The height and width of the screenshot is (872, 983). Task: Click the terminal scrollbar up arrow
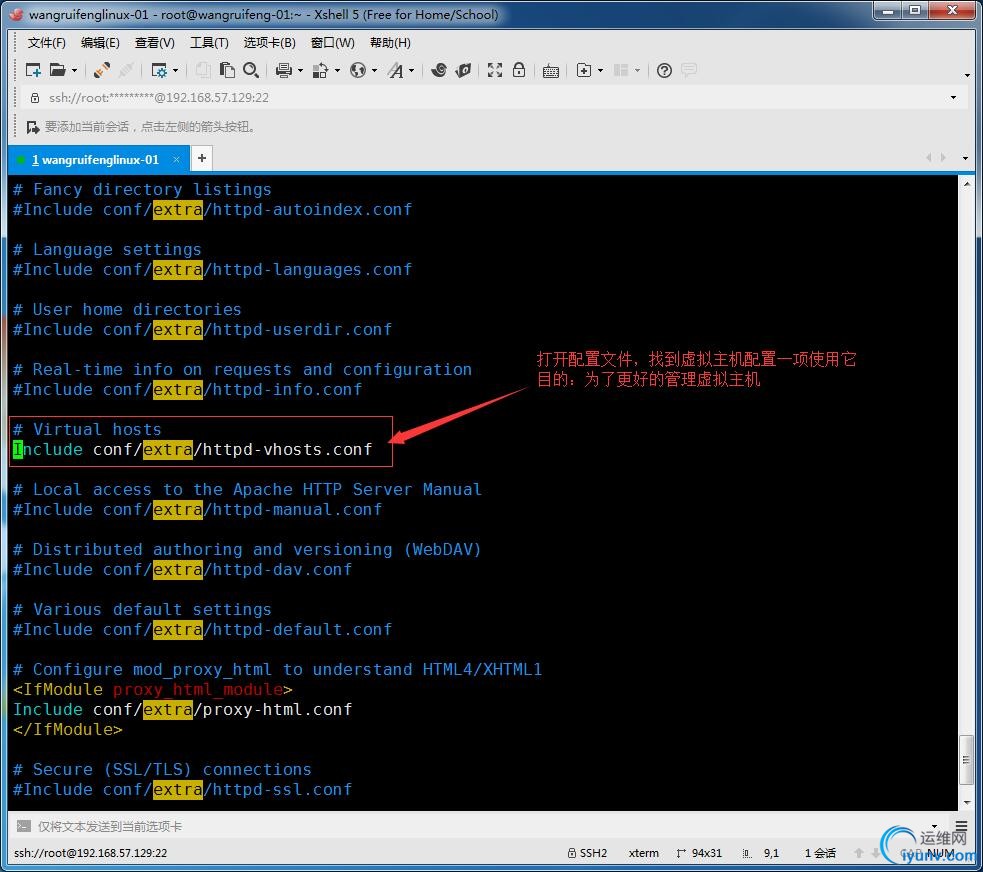click(x=966, y=184)
